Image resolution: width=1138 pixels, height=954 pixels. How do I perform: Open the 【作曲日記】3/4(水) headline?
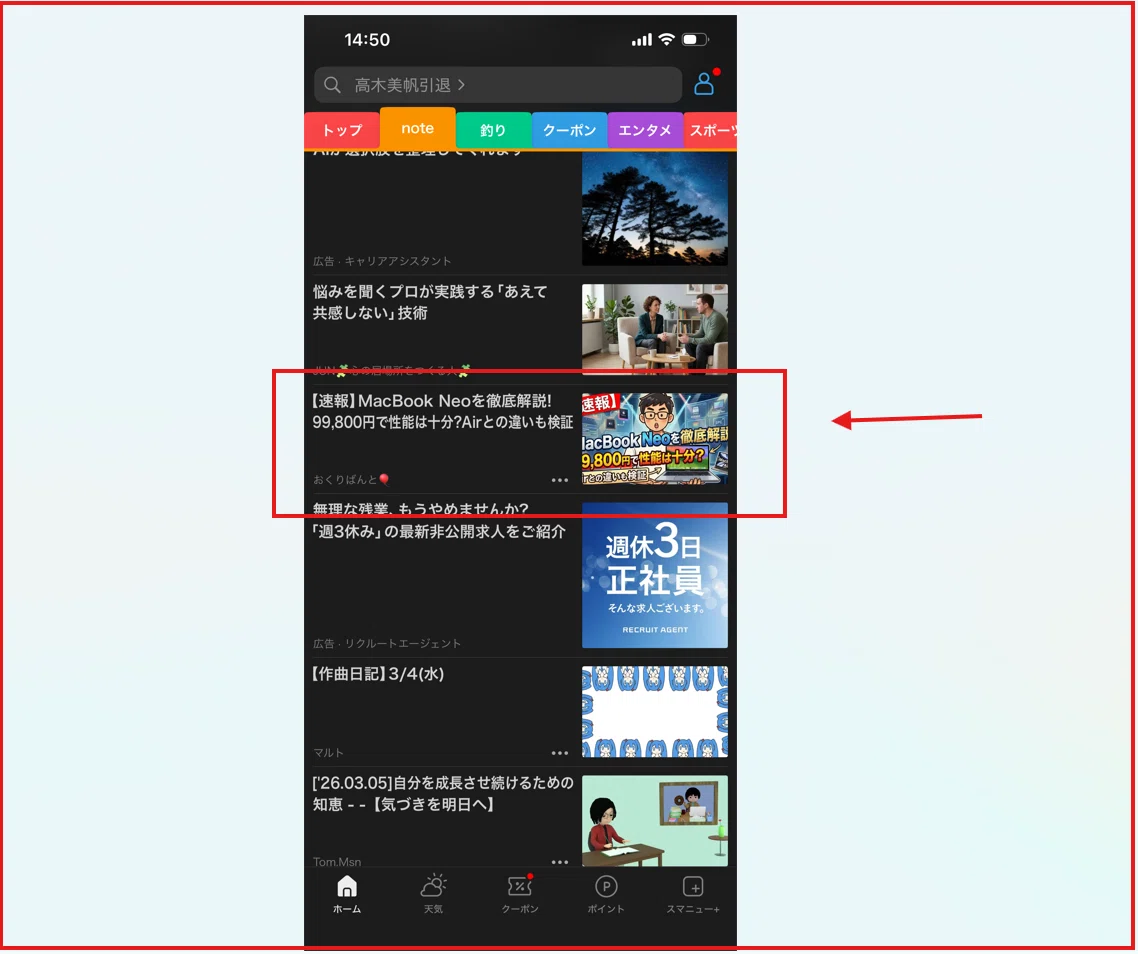pyautogui.click(x=378, y=674)
